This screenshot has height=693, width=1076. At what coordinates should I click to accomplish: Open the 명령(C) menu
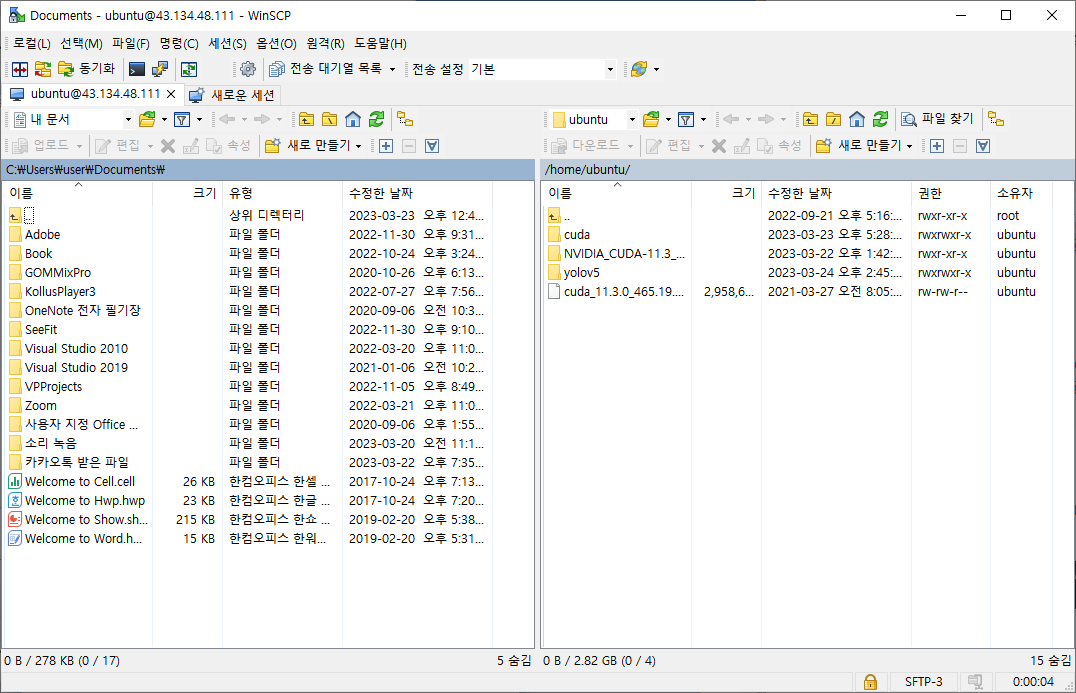(x=178, y=43)
